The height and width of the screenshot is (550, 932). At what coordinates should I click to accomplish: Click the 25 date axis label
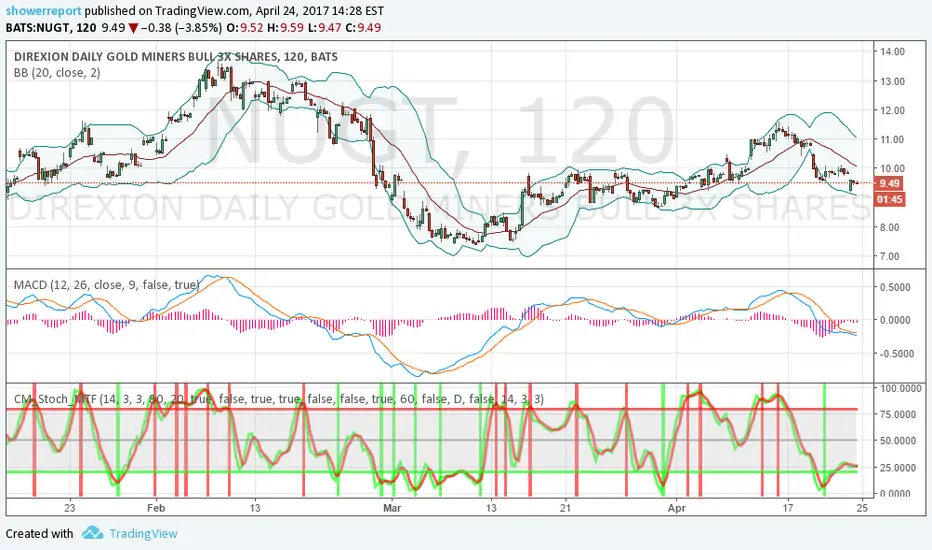[x=862, y=508]
